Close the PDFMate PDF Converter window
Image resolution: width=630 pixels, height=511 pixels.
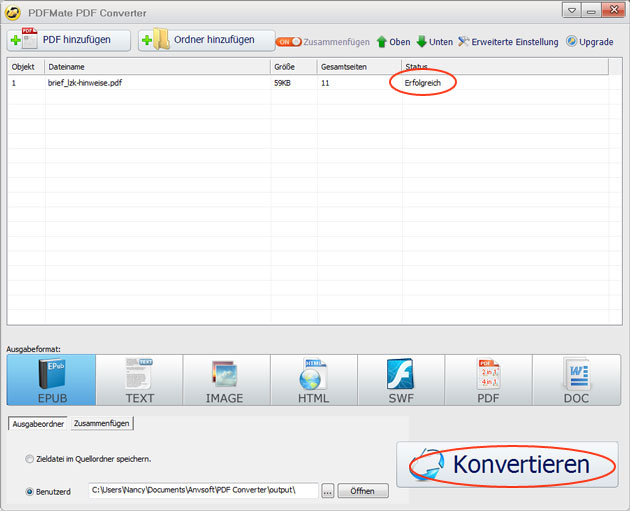tap(614, 10)
